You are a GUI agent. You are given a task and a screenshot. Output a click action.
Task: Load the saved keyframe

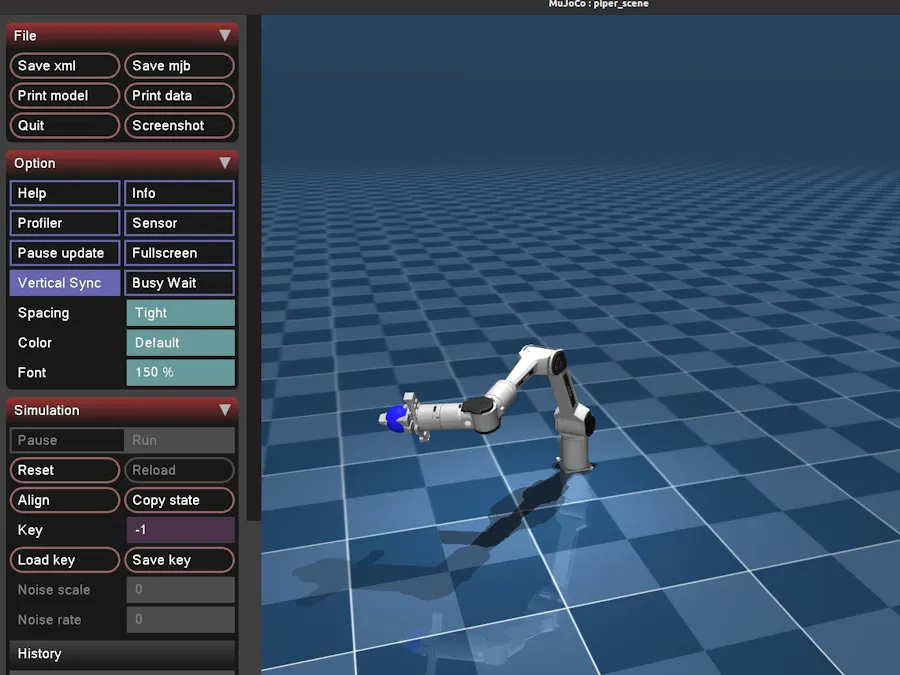point(64,560)
